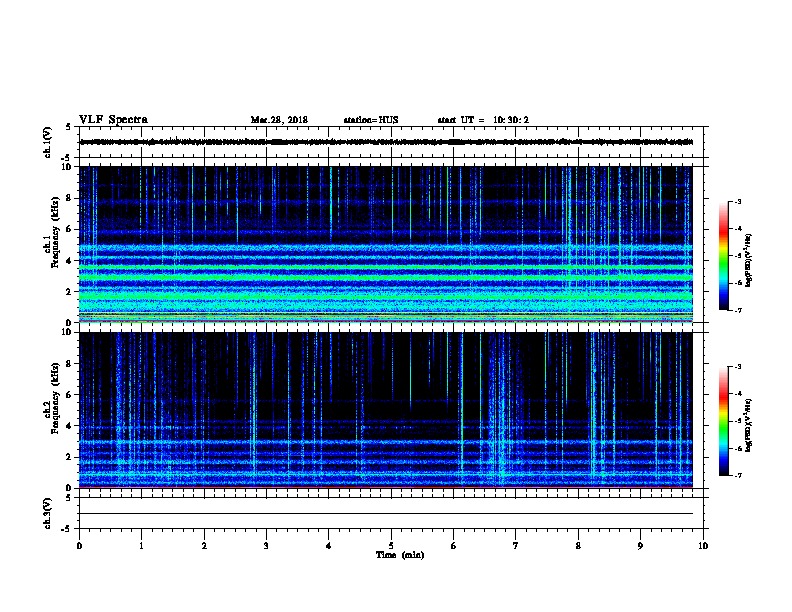Click the "6" tick on the Time axis
This screenshot has width=792, height=612.
[x=454, y=546]
